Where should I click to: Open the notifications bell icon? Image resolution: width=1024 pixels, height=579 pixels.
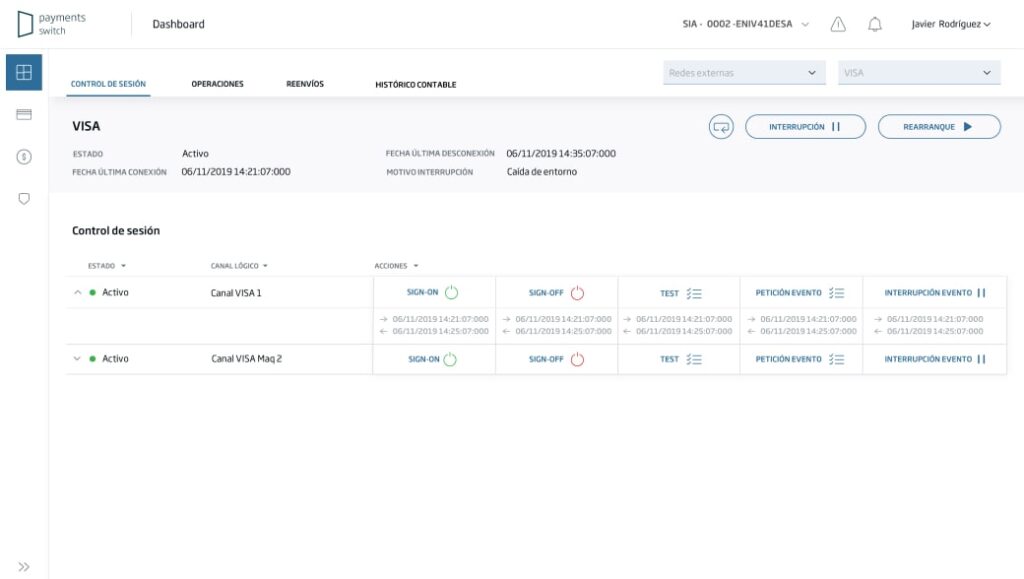click(874, 24)
